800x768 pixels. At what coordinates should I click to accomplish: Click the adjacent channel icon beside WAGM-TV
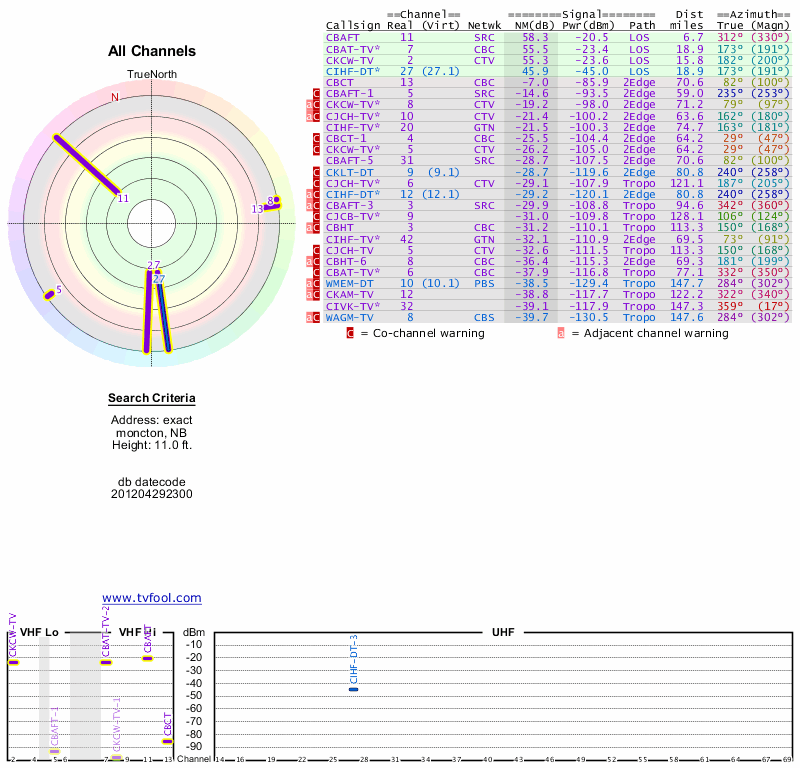pyautogui.click(x=310, y=318)
